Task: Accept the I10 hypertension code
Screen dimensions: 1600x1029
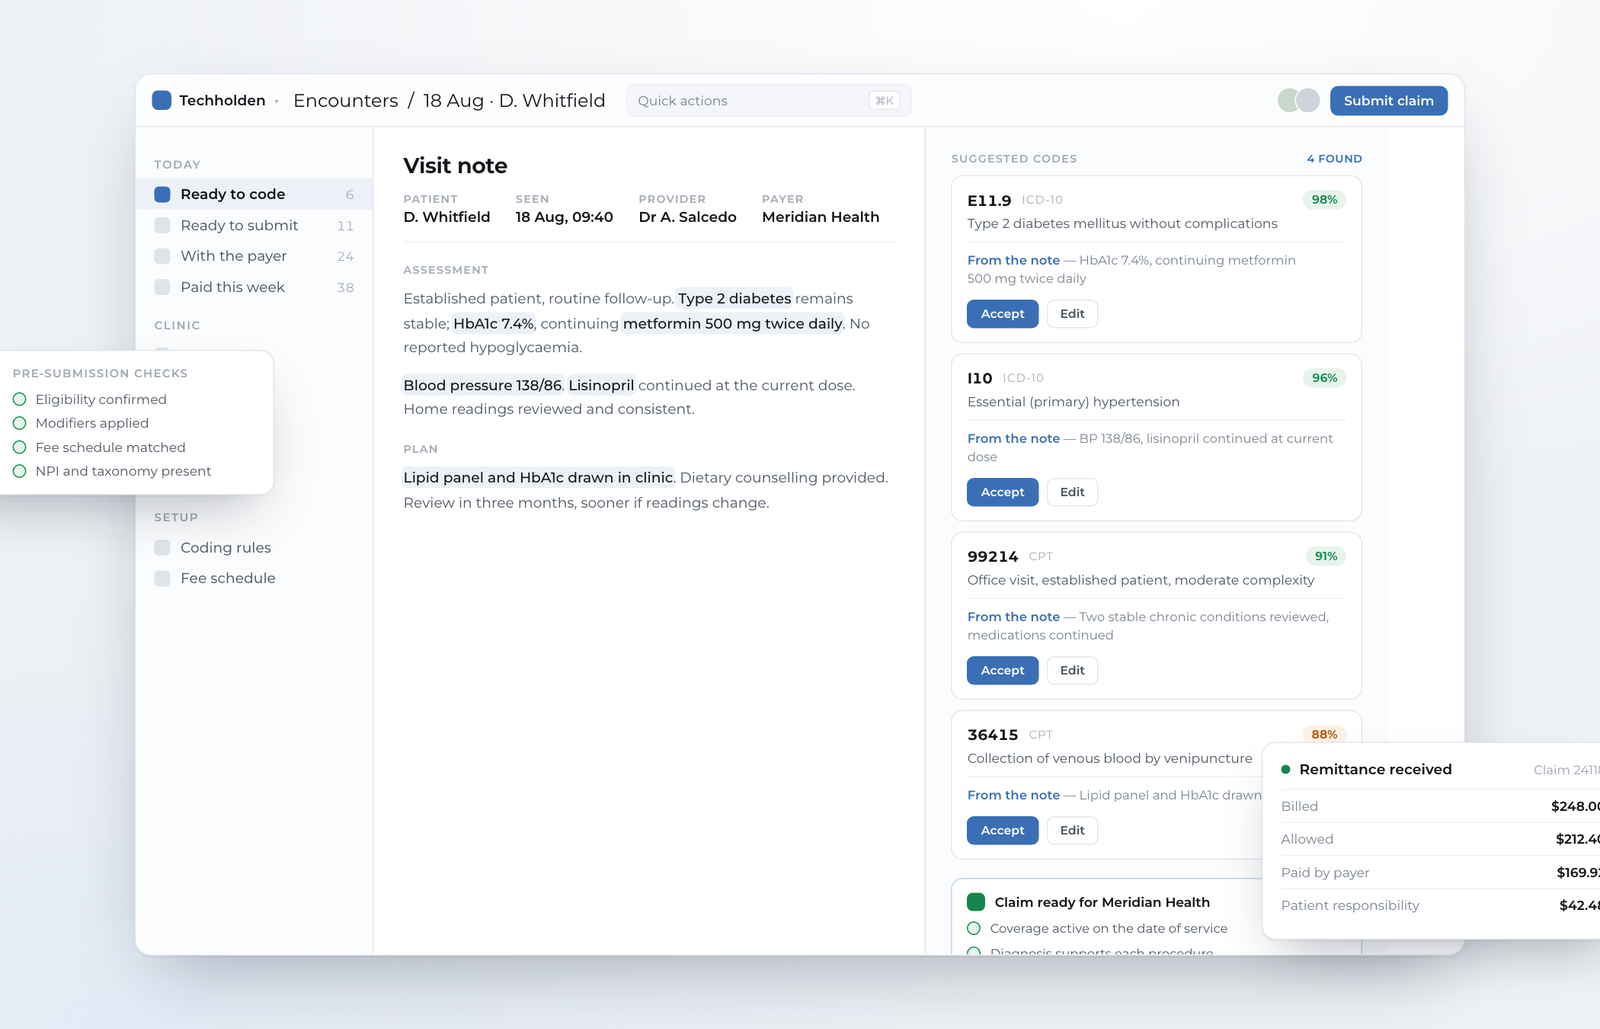Action: (x=1002, y=492)
